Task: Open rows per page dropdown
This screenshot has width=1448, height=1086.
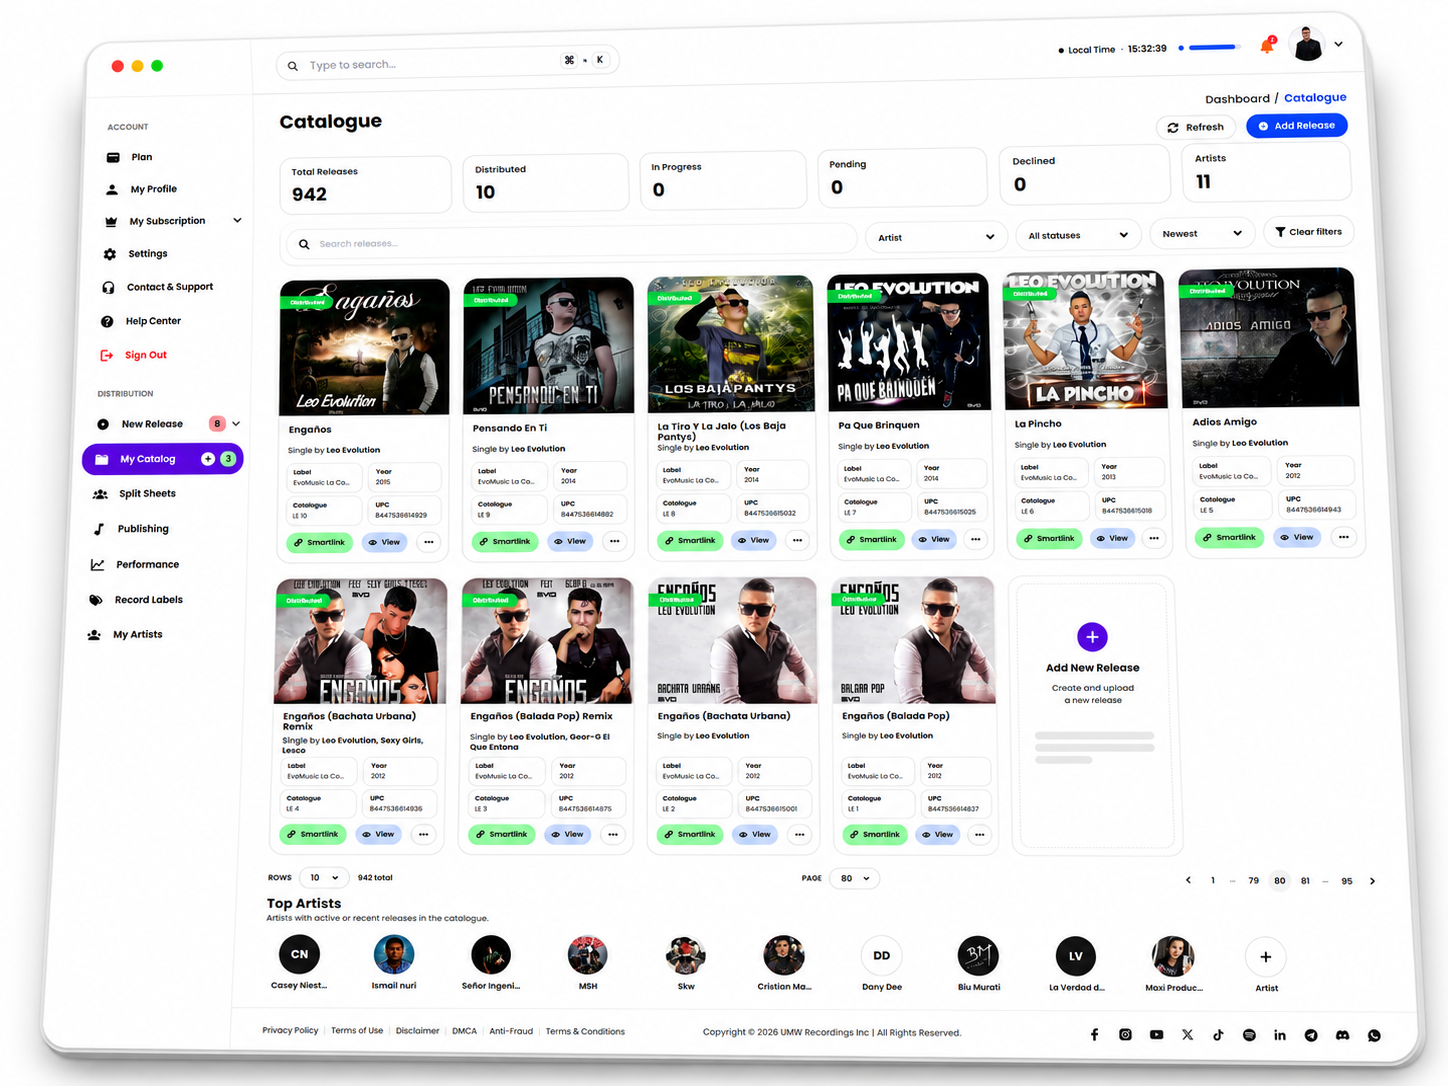Action: 324,878
